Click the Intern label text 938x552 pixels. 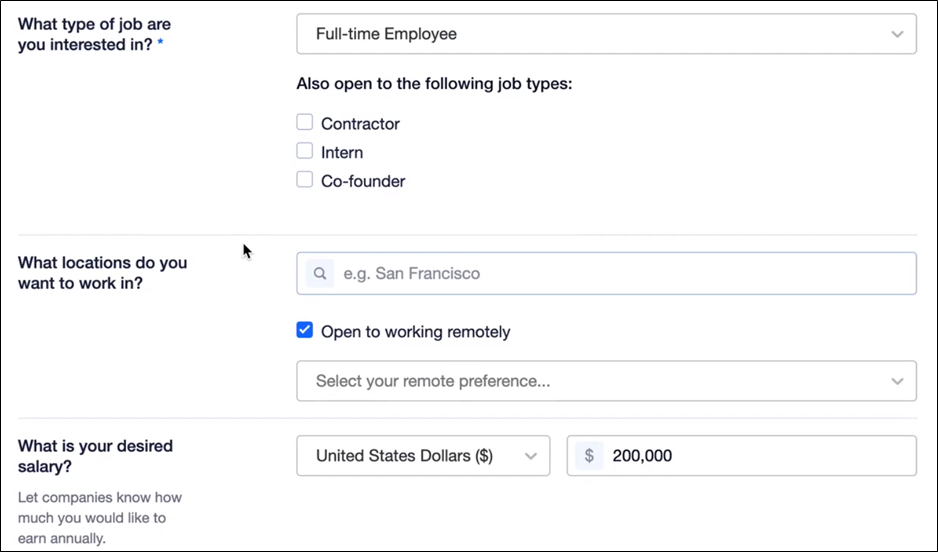pos(342,153)
